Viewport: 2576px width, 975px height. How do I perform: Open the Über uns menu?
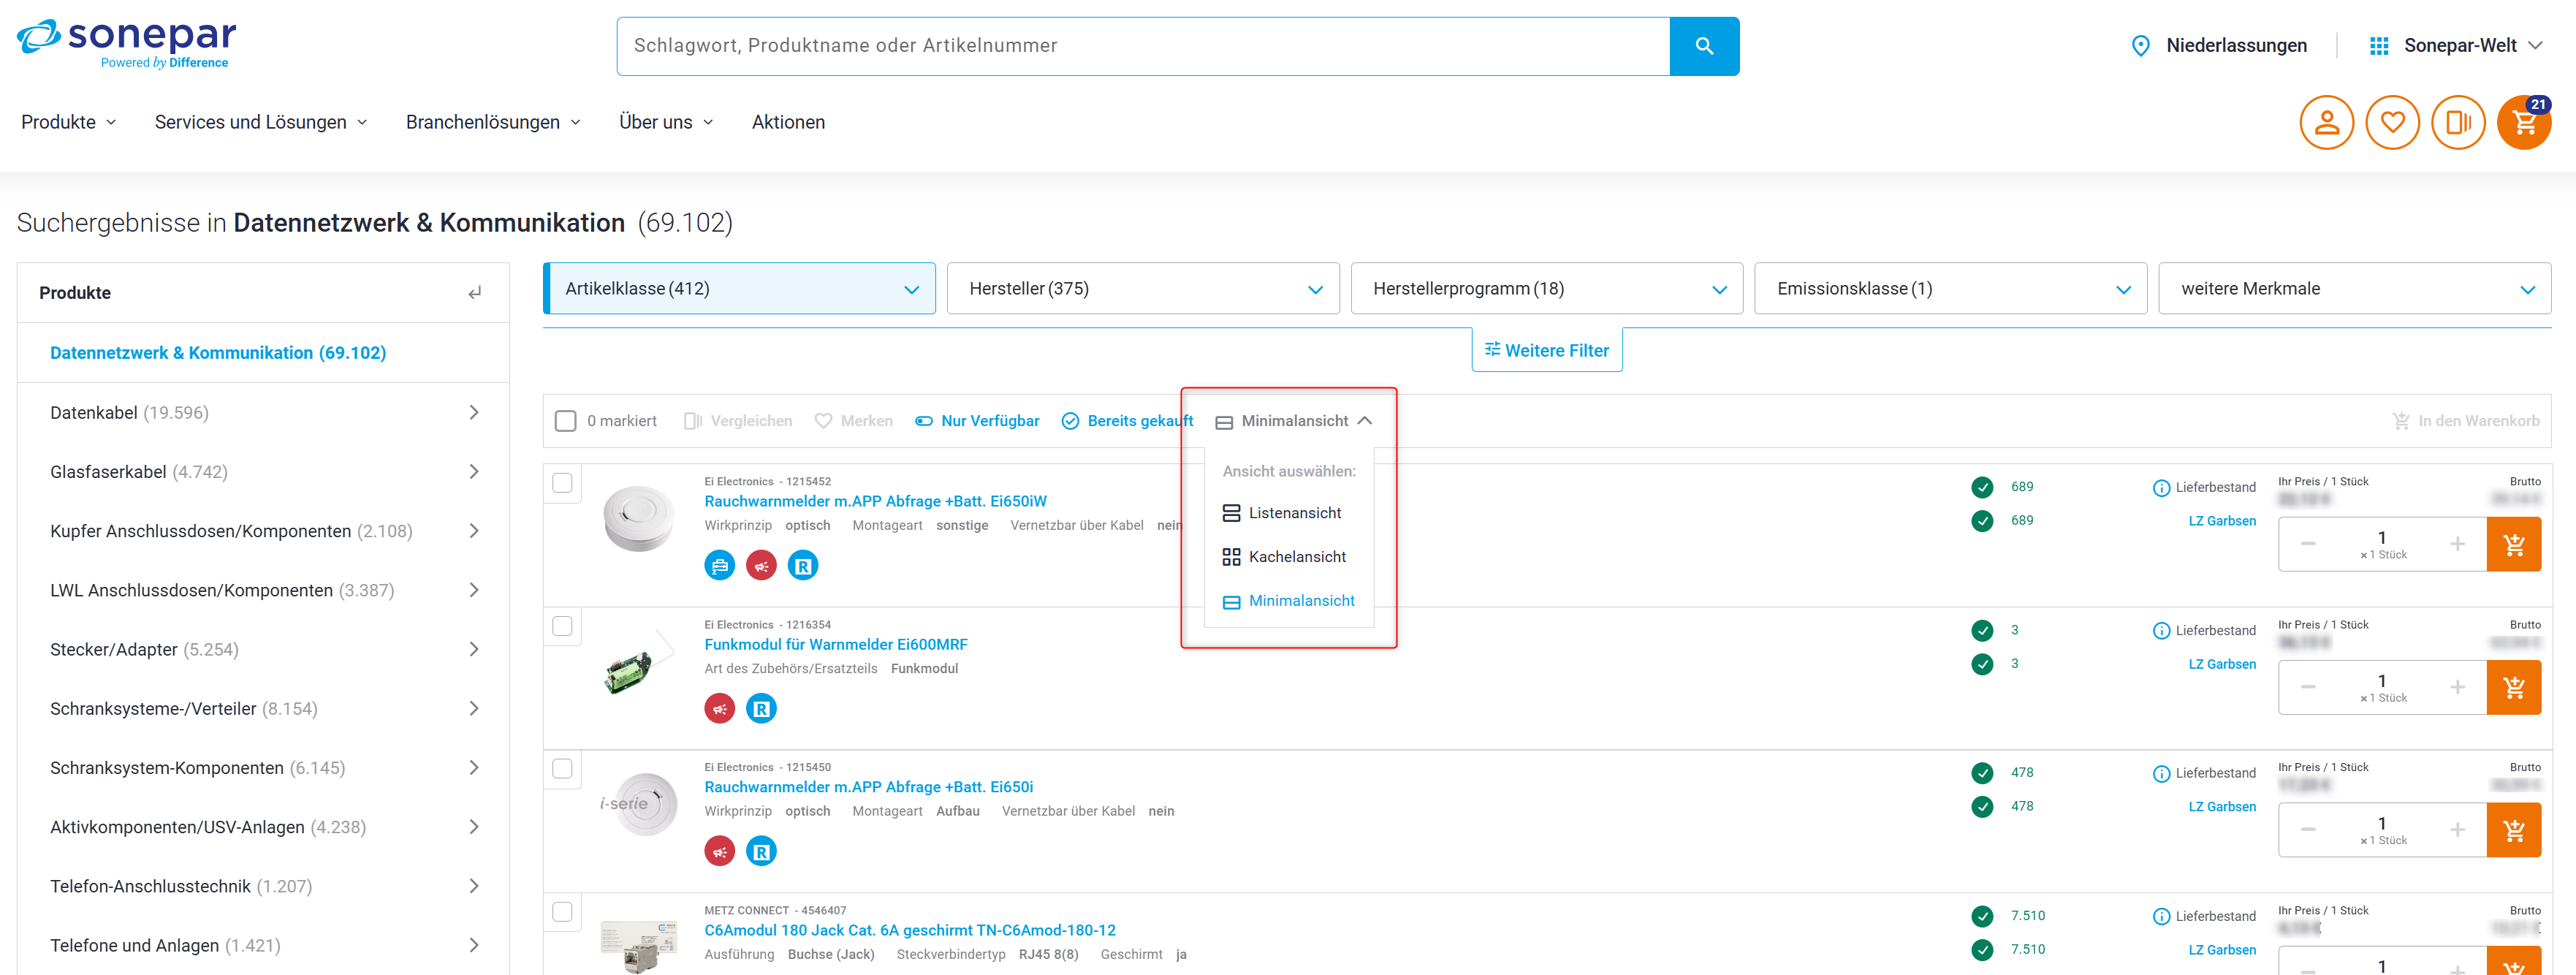point(666,122)
